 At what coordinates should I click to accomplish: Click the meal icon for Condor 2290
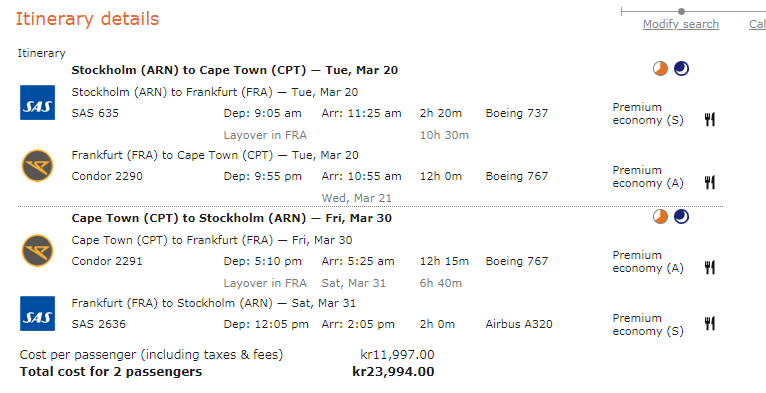click(710, 182)
